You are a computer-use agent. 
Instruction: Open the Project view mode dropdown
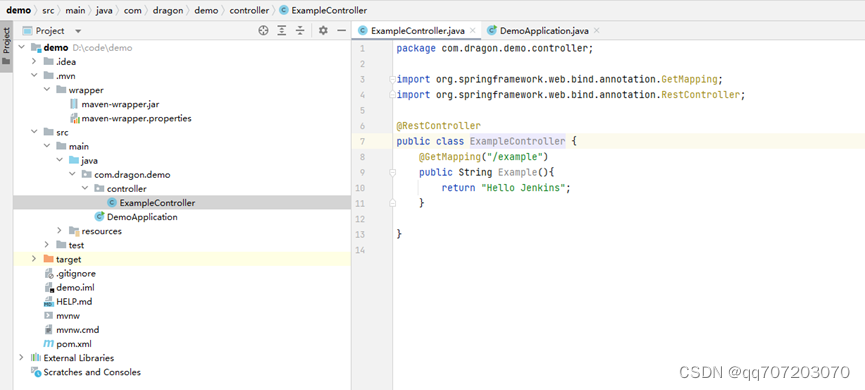pyautogui.click(x=78, y=31)
